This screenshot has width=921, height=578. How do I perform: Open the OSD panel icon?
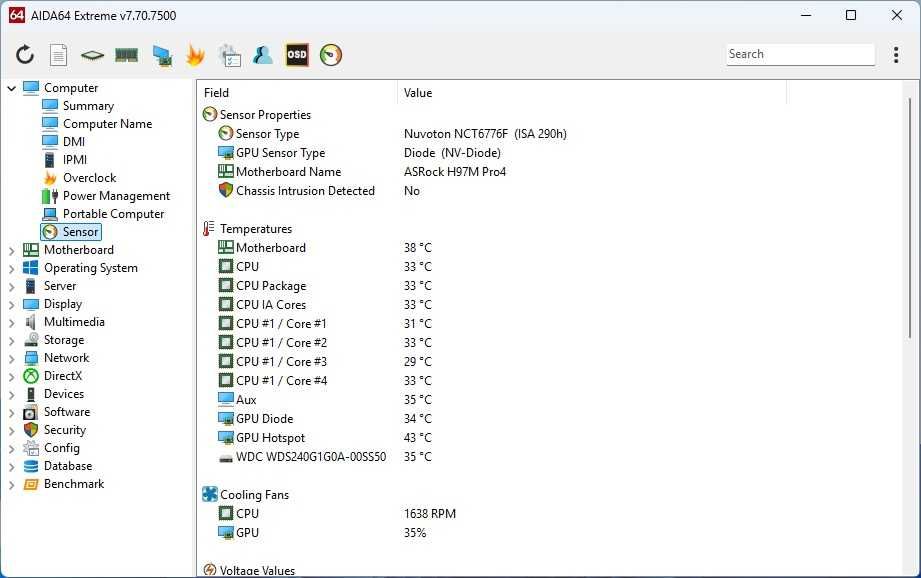click(297, 55)
